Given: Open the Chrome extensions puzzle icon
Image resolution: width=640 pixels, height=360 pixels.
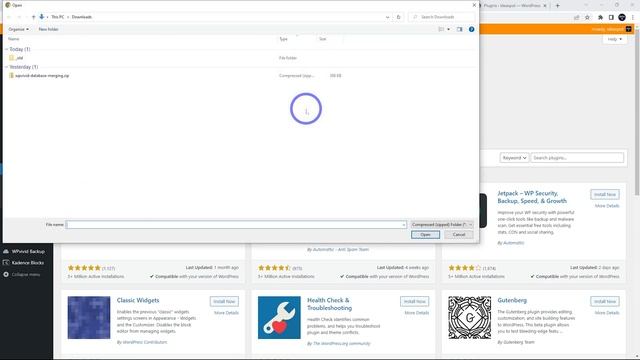Looking at the screenshot, I should 600,18.
